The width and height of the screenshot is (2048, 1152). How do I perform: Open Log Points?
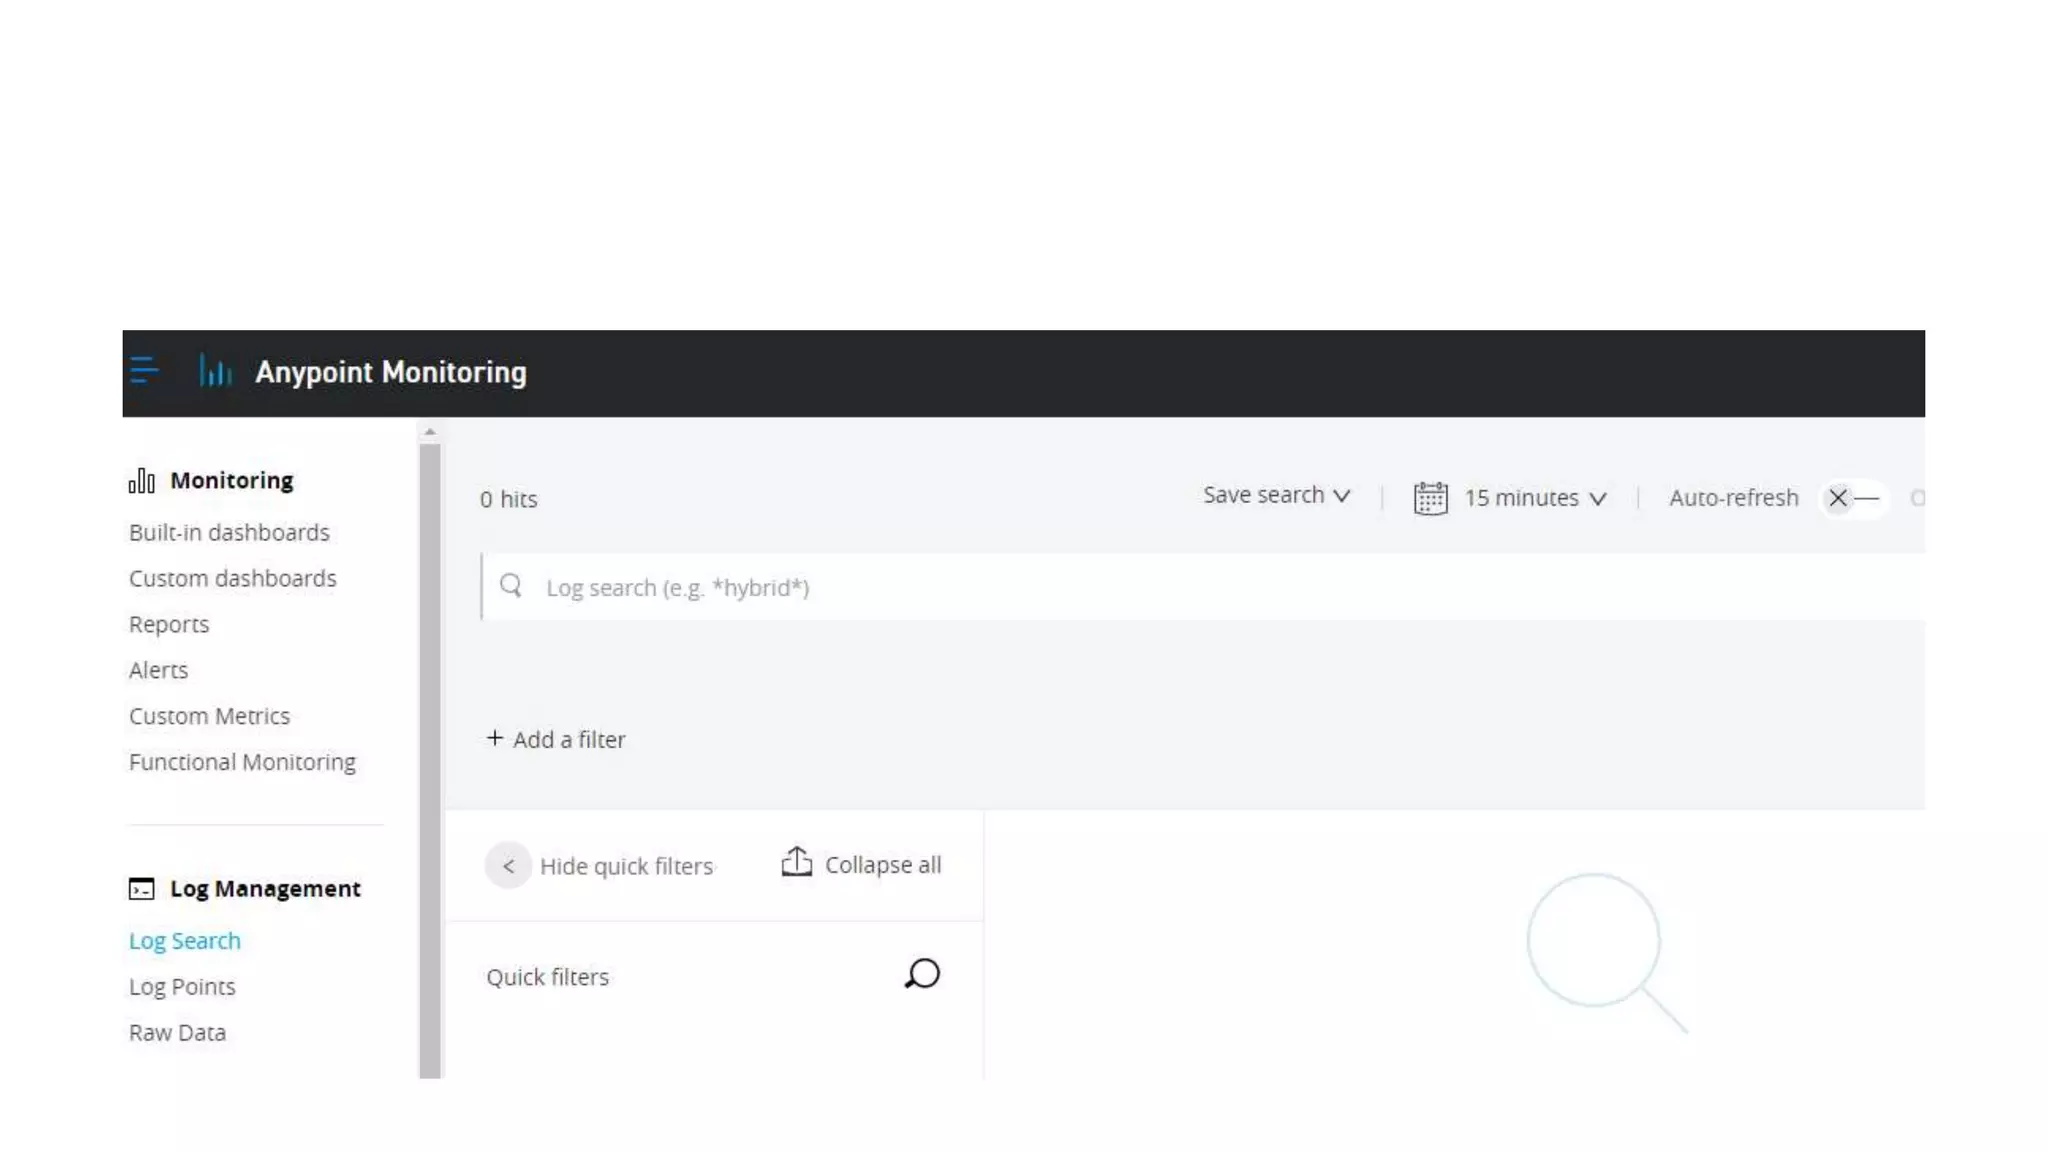pyautogui.click(x=182, y=987)
